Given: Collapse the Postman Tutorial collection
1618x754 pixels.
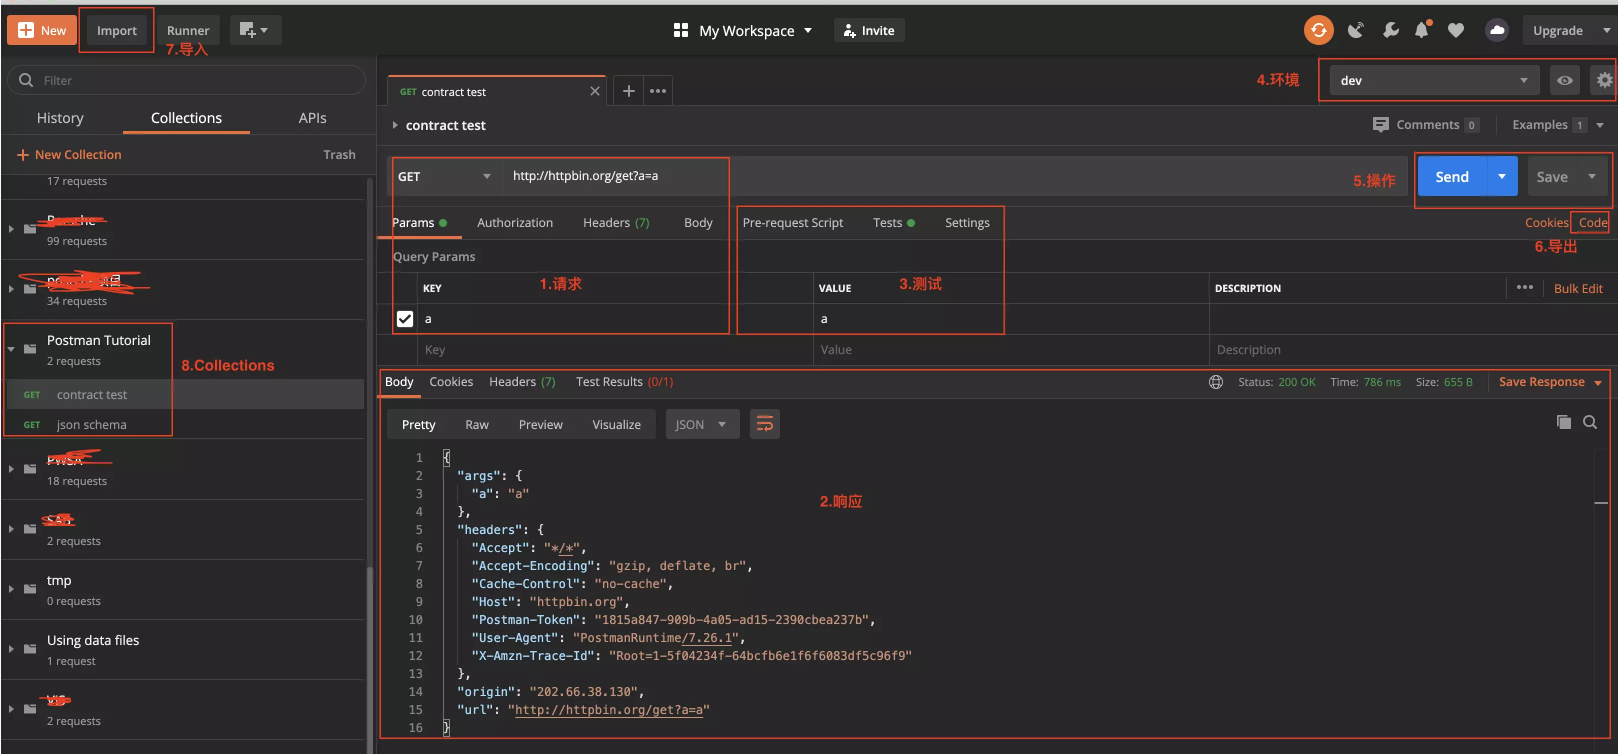Looking at the screenshot, I should click(x=11, y=349).
